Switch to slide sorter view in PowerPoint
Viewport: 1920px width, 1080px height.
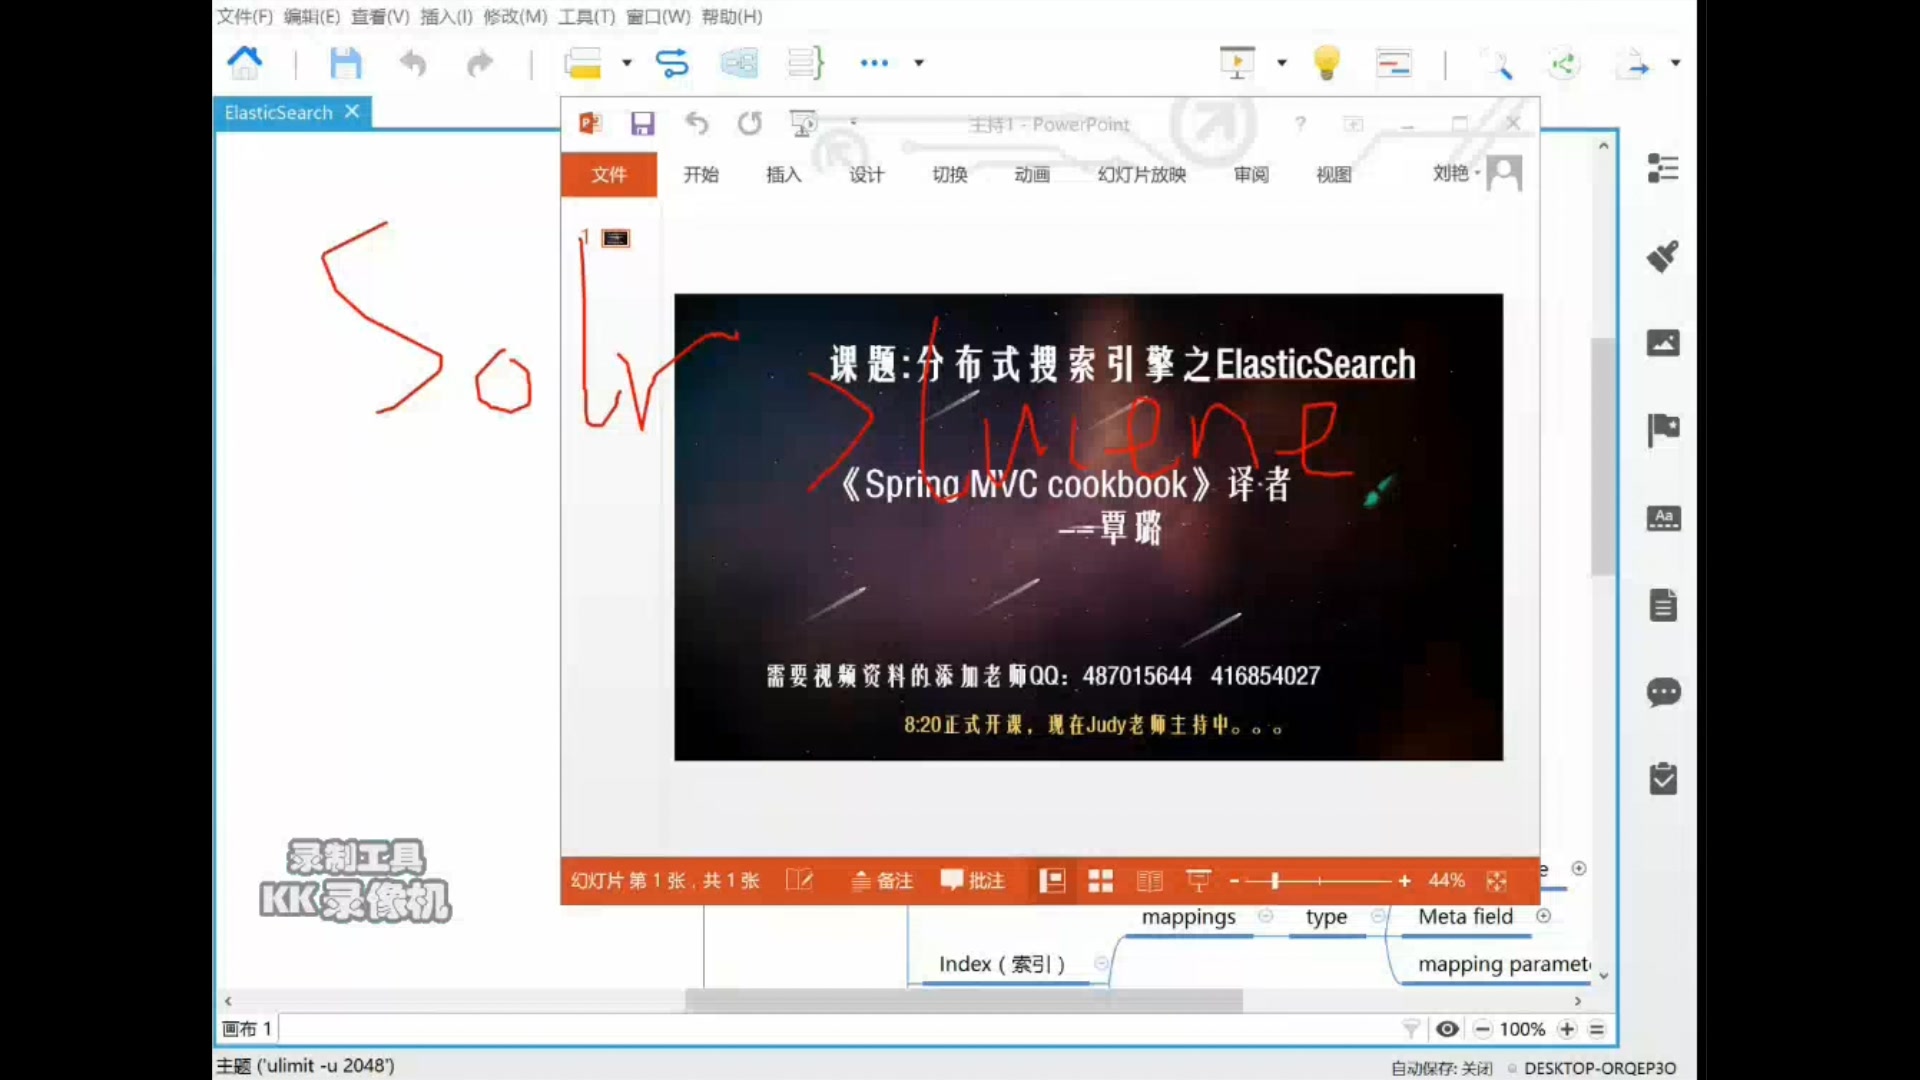point(1100,880)
